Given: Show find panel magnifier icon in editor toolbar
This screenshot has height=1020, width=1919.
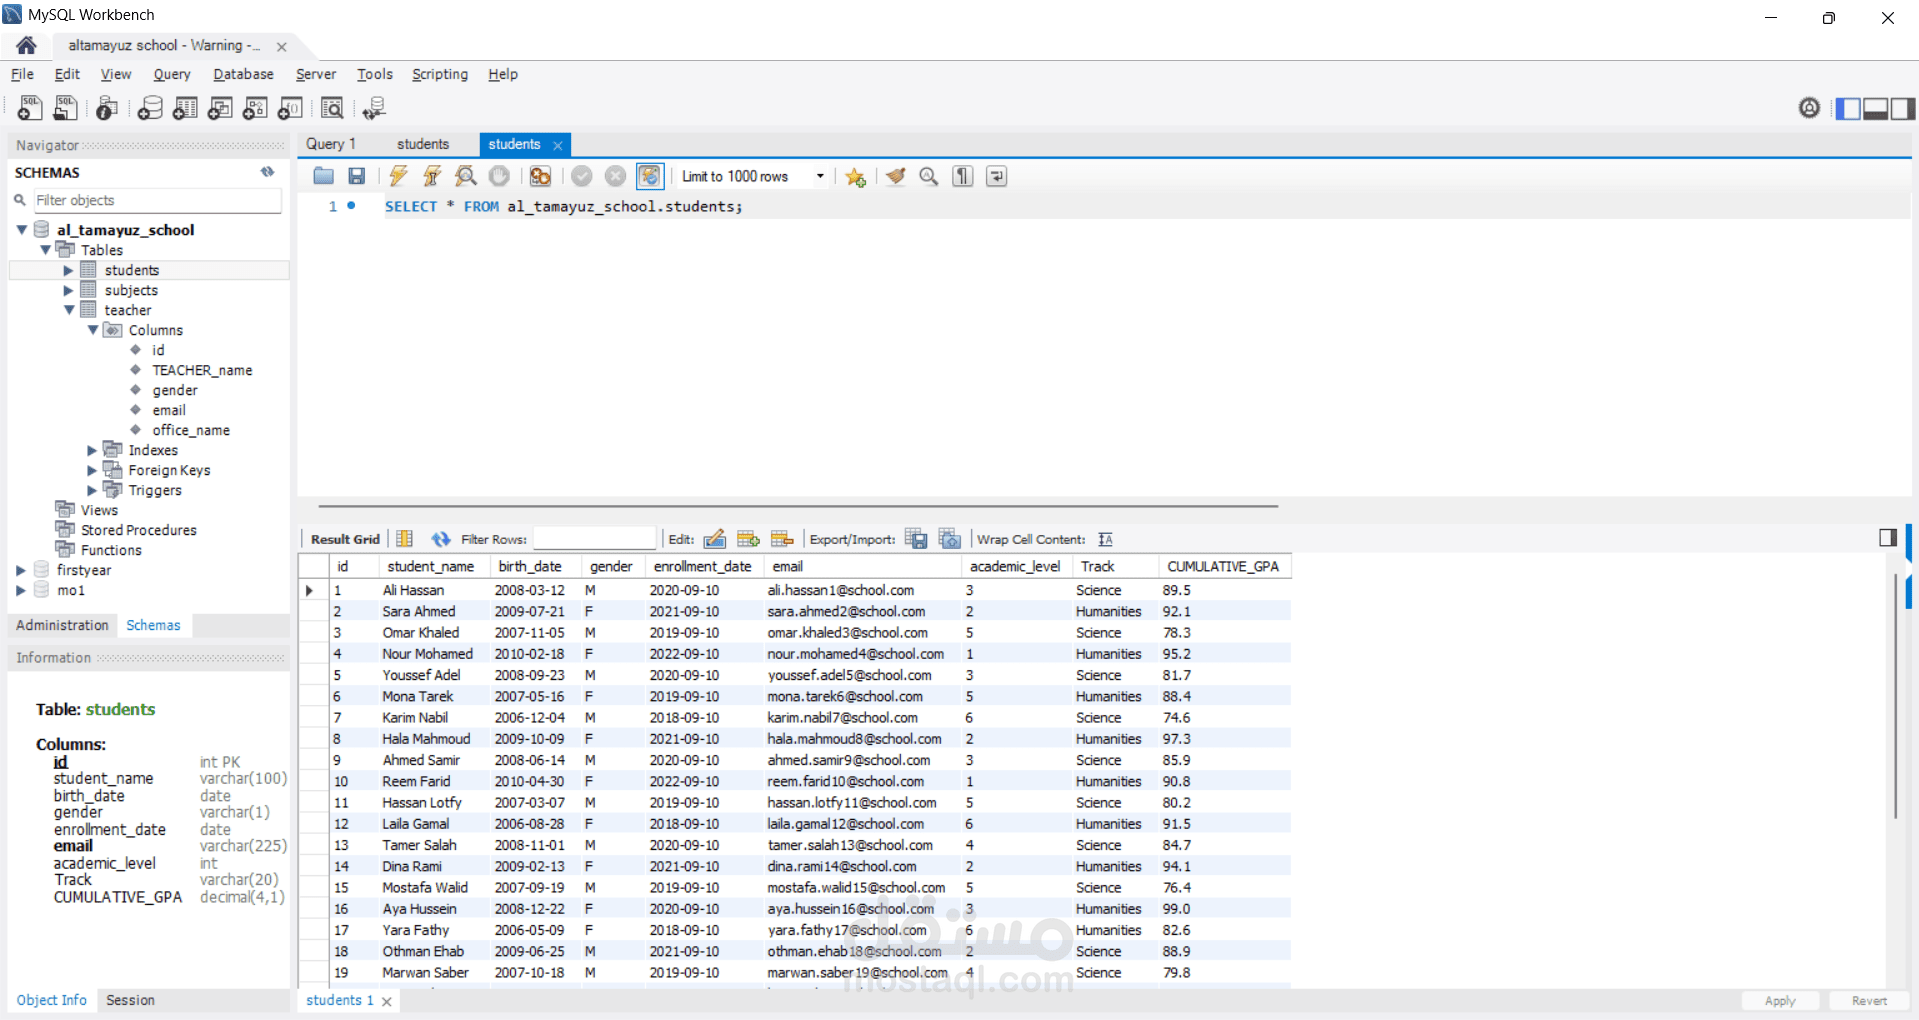Looking at the screenshot, I should pos(929,176).
